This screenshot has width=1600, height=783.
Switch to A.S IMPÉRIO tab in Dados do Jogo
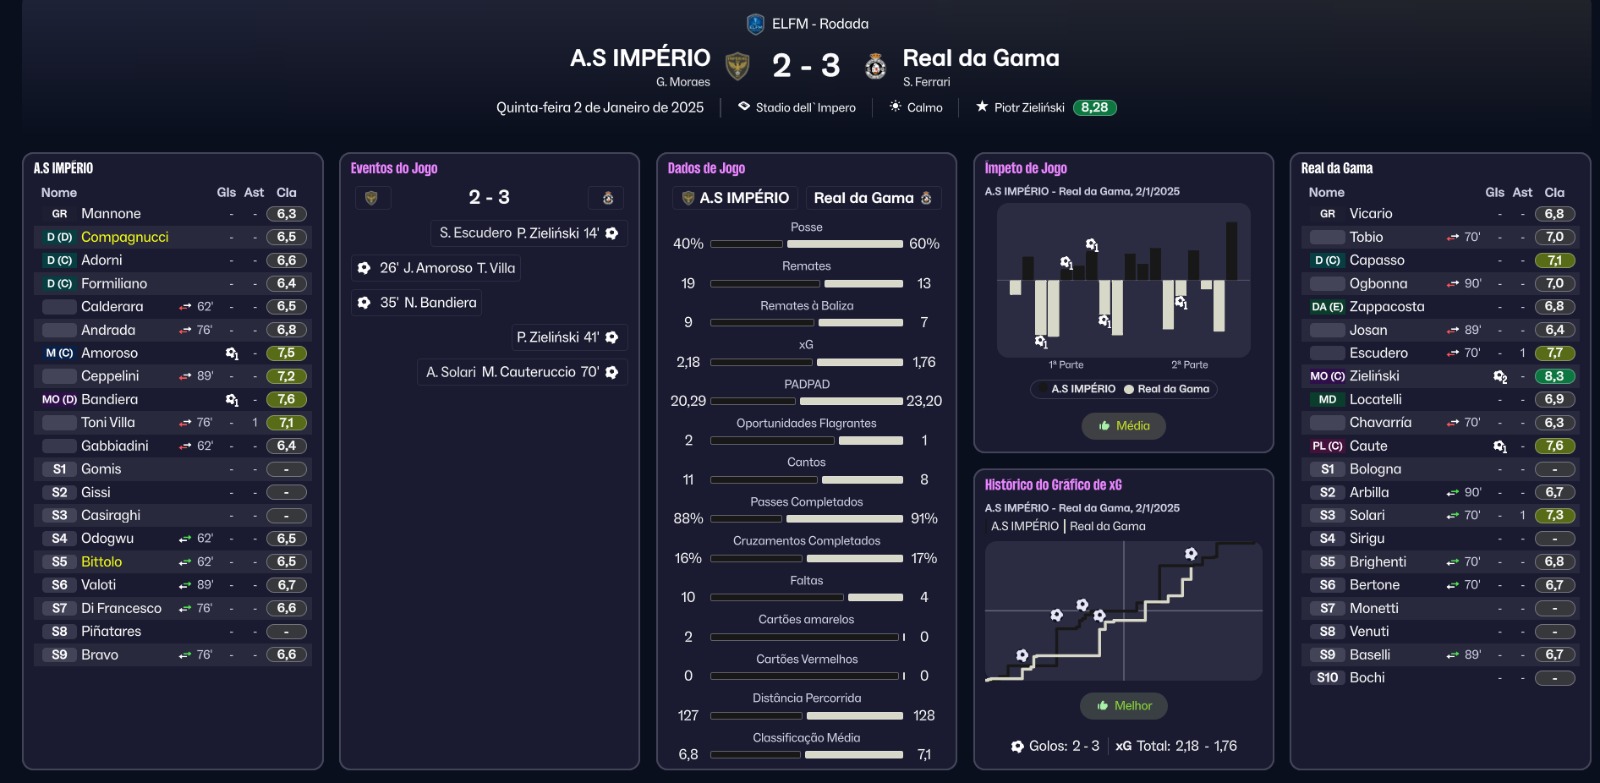coord(737,198)
